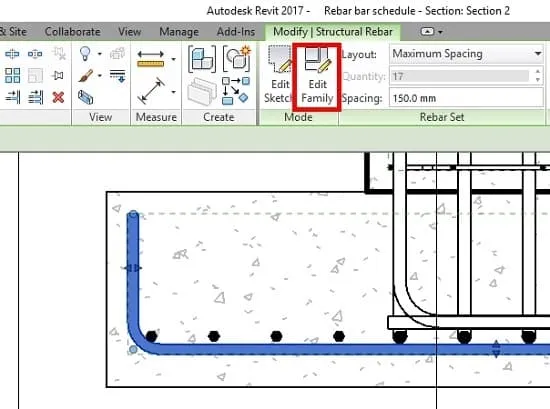This screenshot has width=550, height=409.
Task: Click the Pin element icon
Action: pyautogui.click(x=58, y=75)
